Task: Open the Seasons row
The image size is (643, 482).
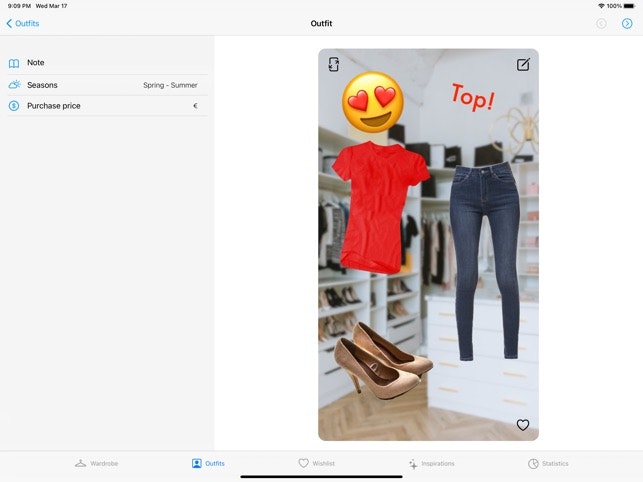Action: point(107,85)
